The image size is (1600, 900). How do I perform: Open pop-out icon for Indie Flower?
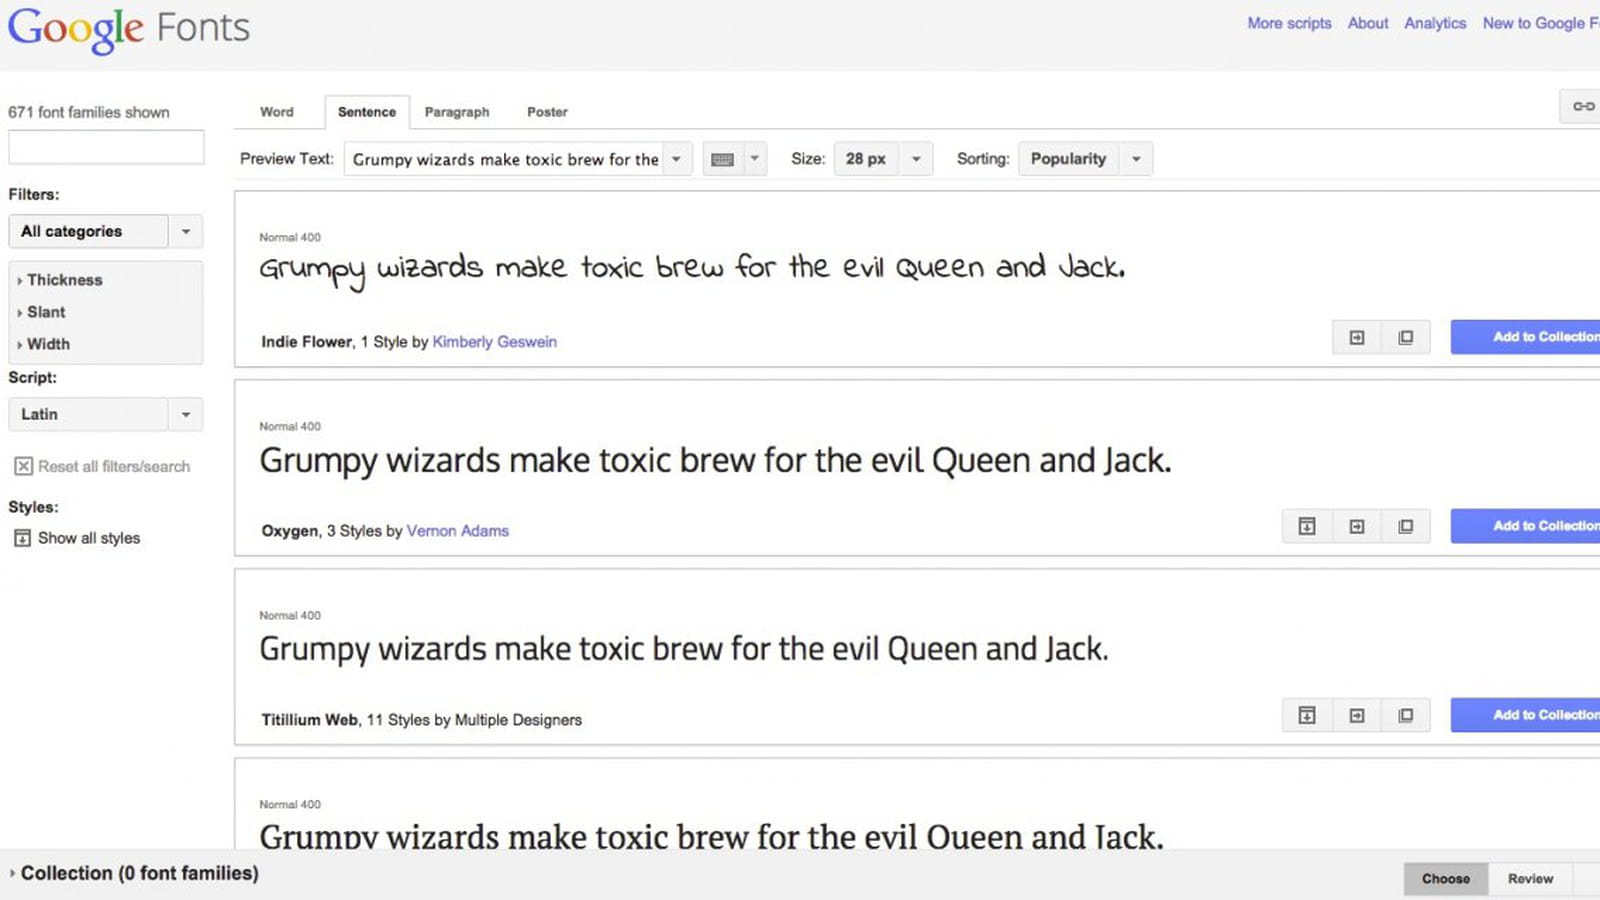(1406, 338)
